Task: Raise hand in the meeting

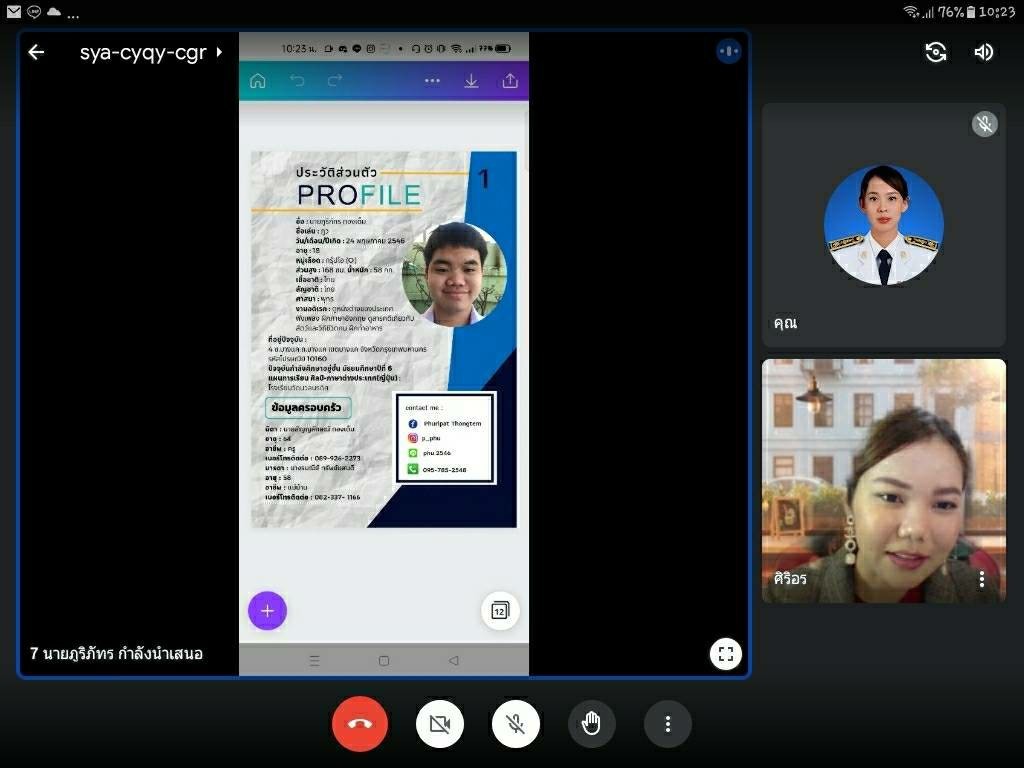Action: coord(592,724)
